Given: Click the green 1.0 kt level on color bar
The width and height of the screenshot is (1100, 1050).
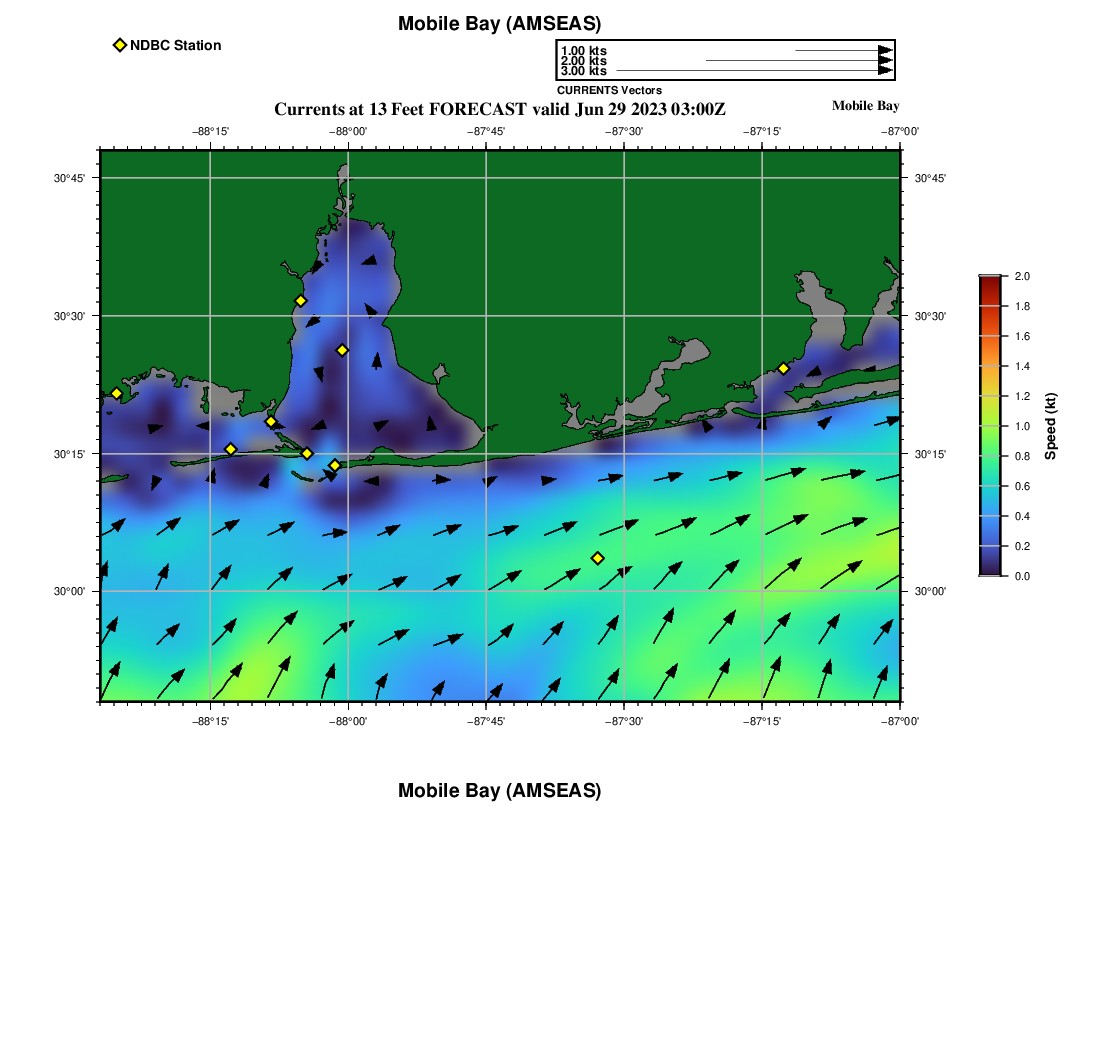Looking at the screenshot, I should click(x=990, y=426).
